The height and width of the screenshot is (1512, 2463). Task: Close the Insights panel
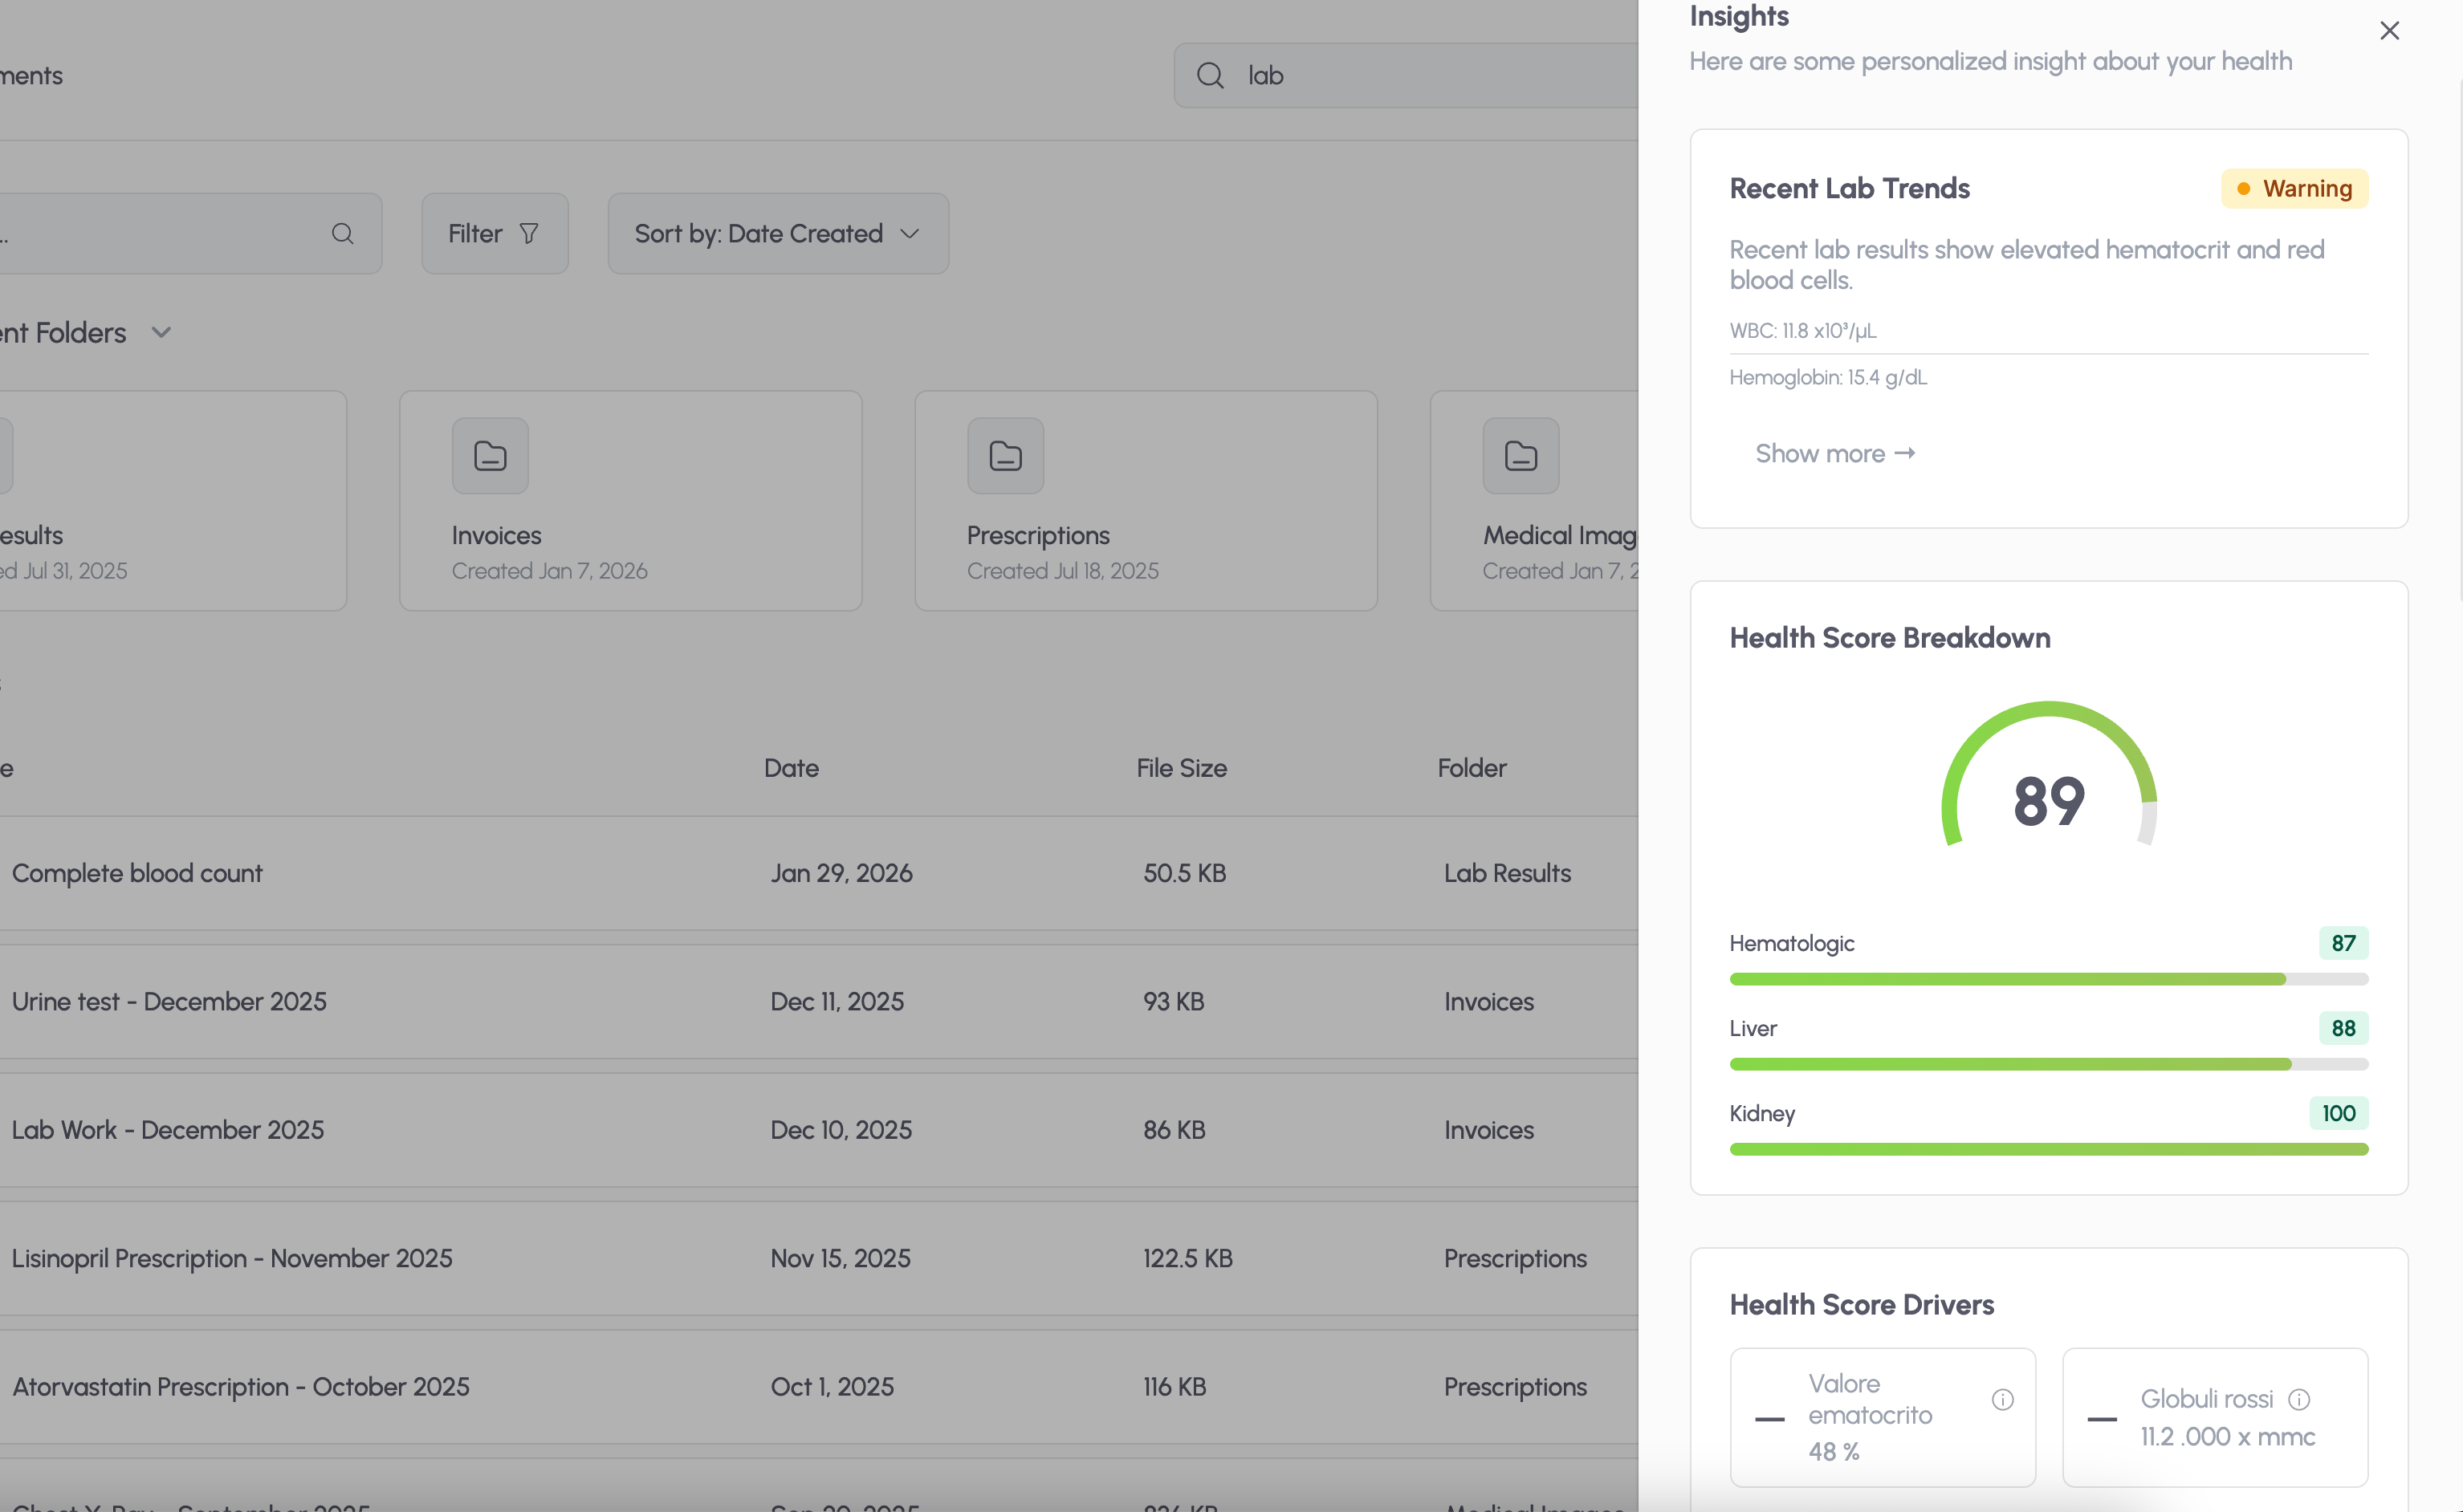click(2389, 31)
